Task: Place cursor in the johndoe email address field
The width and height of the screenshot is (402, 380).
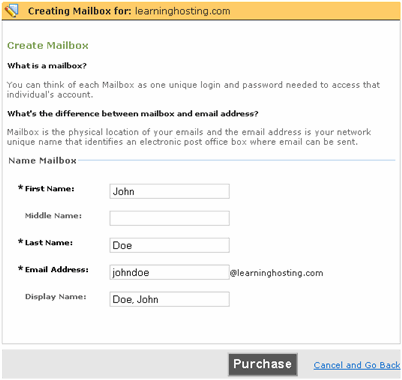Action: click(x=169, y=272)
